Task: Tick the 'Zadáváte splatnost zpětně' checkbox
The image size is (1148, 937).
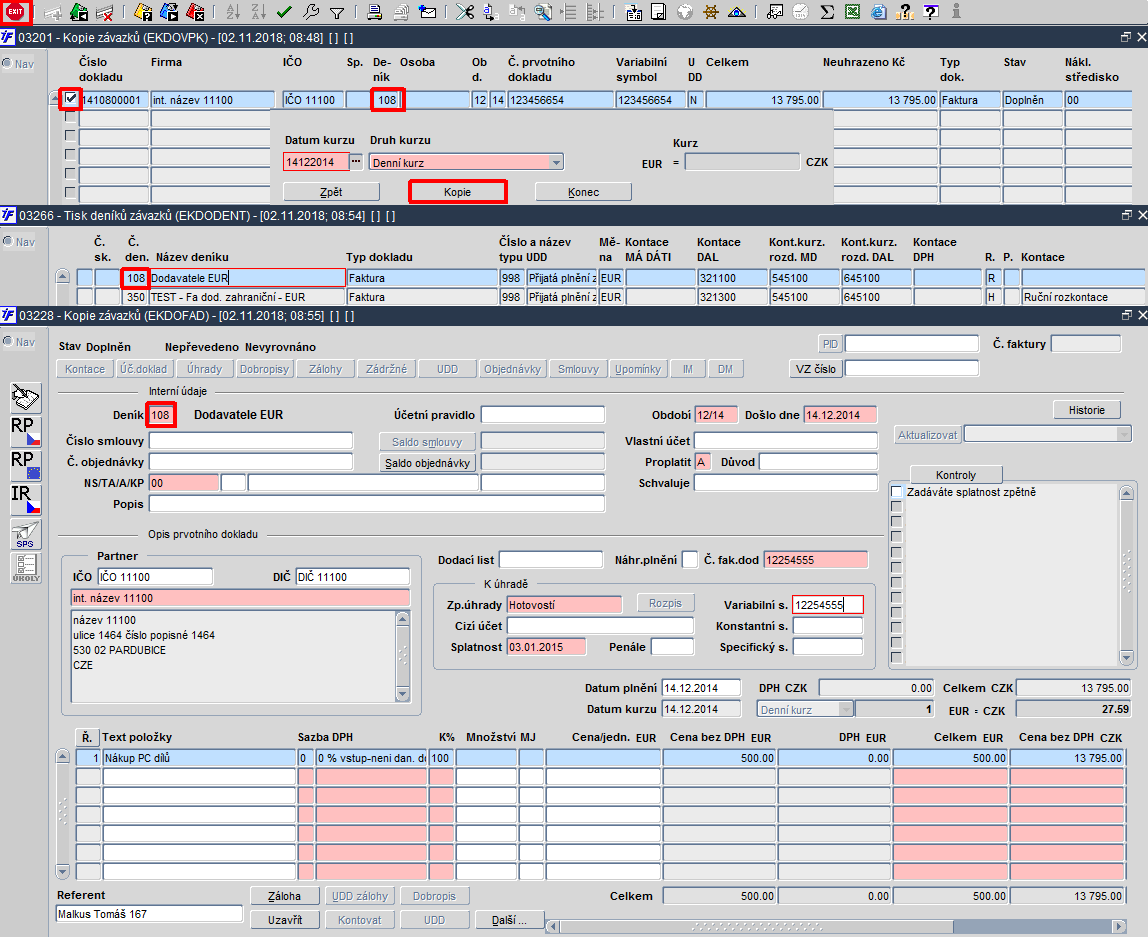Action: [896, 492]
